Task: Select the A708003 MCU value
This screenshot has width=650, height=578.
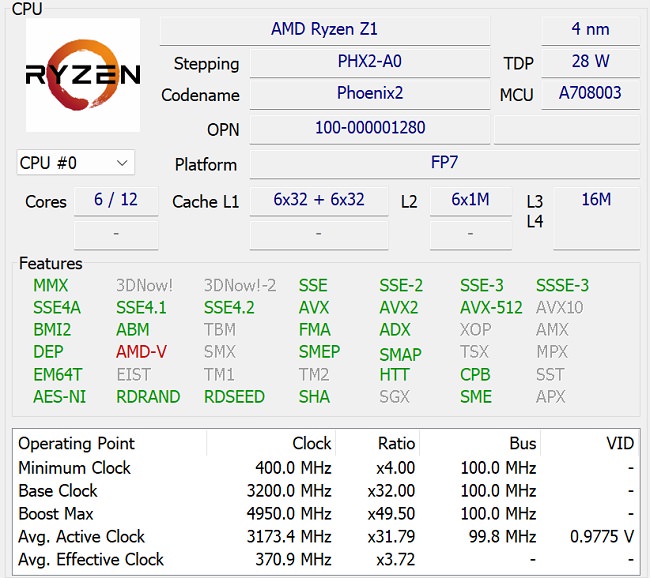Action: point(590,95)
